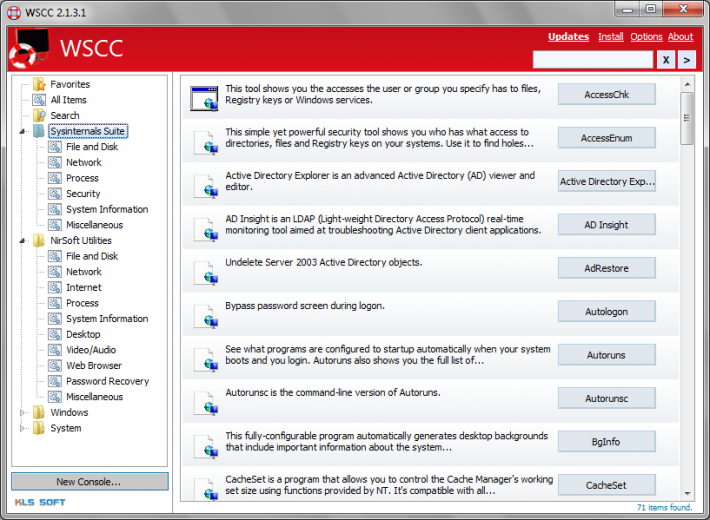Launch the CacheSet button
The height and width of the screenshot is (520, 710).
tap(606, 485)
